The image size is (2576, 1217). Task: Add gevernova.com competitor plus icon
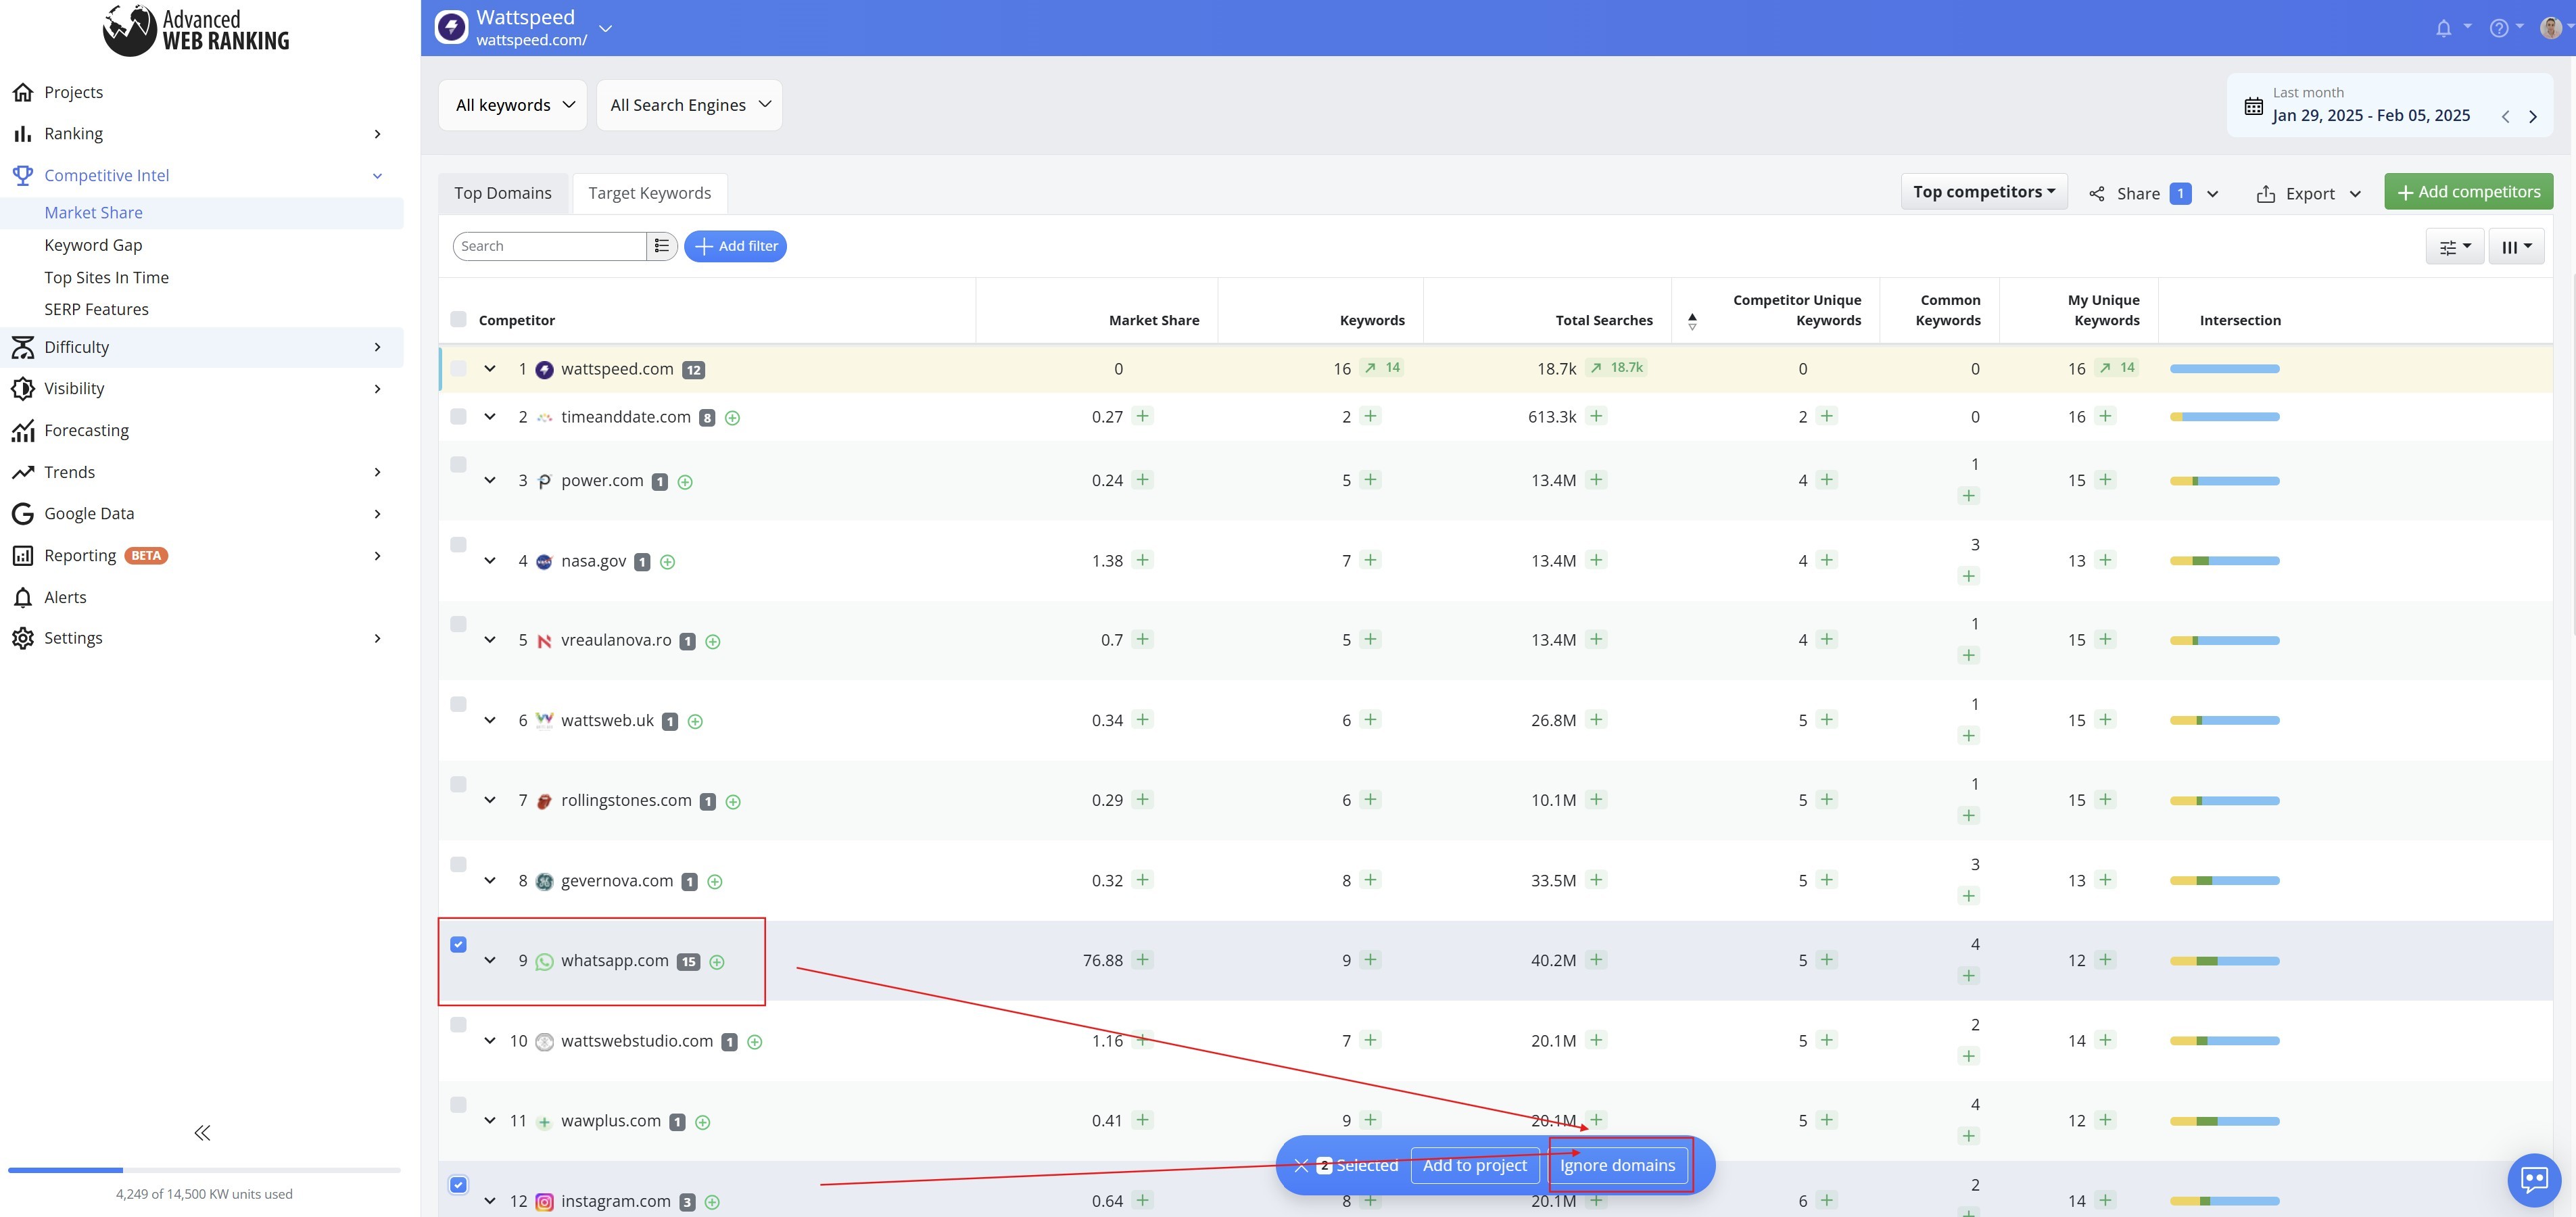coord(714,882)
